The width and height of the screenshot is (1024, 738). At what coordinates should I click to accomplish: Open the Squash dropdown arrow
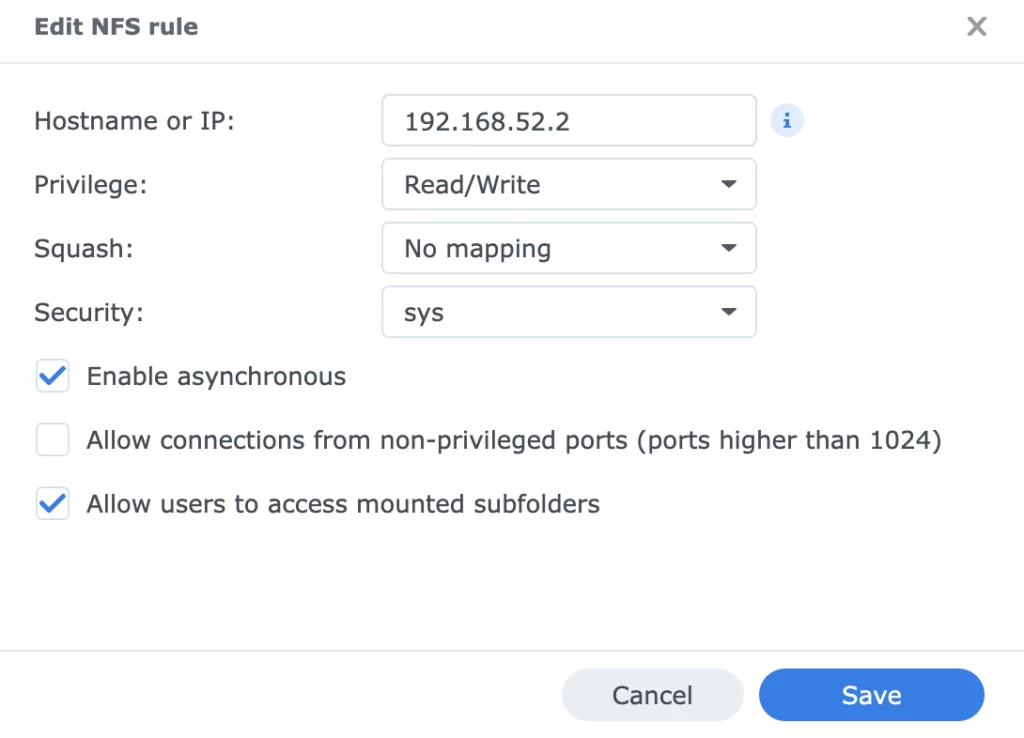click(728, 248)
